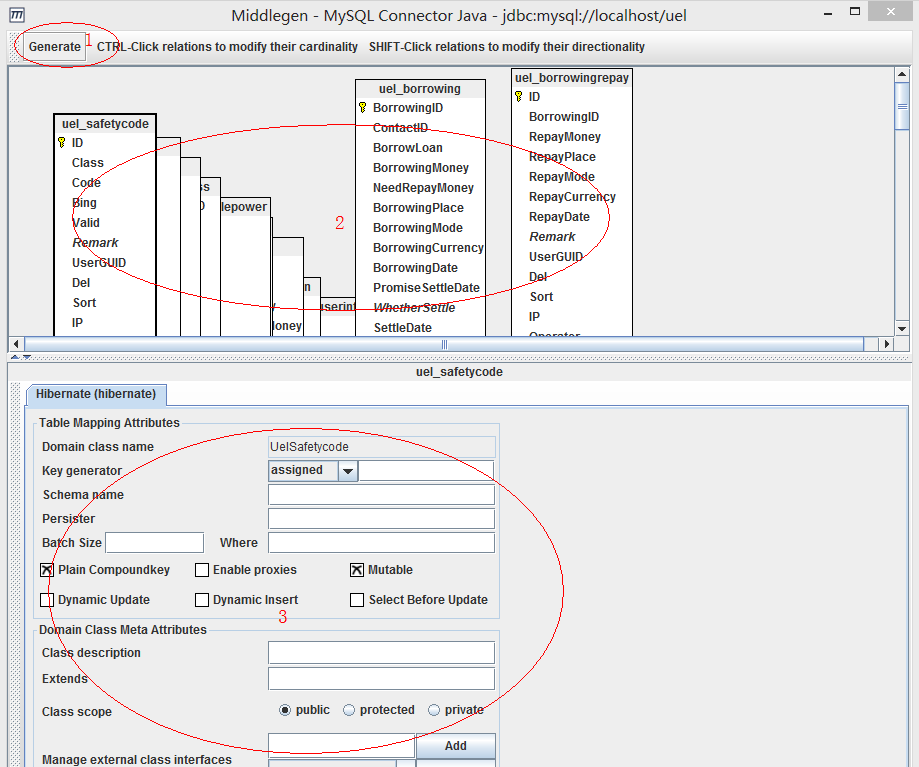The height and width of the screenshot is (767, 919).
Task: Toggle the Plain Compoundkey checkbox
Action: pyautogui.click(x=47, y=570)
